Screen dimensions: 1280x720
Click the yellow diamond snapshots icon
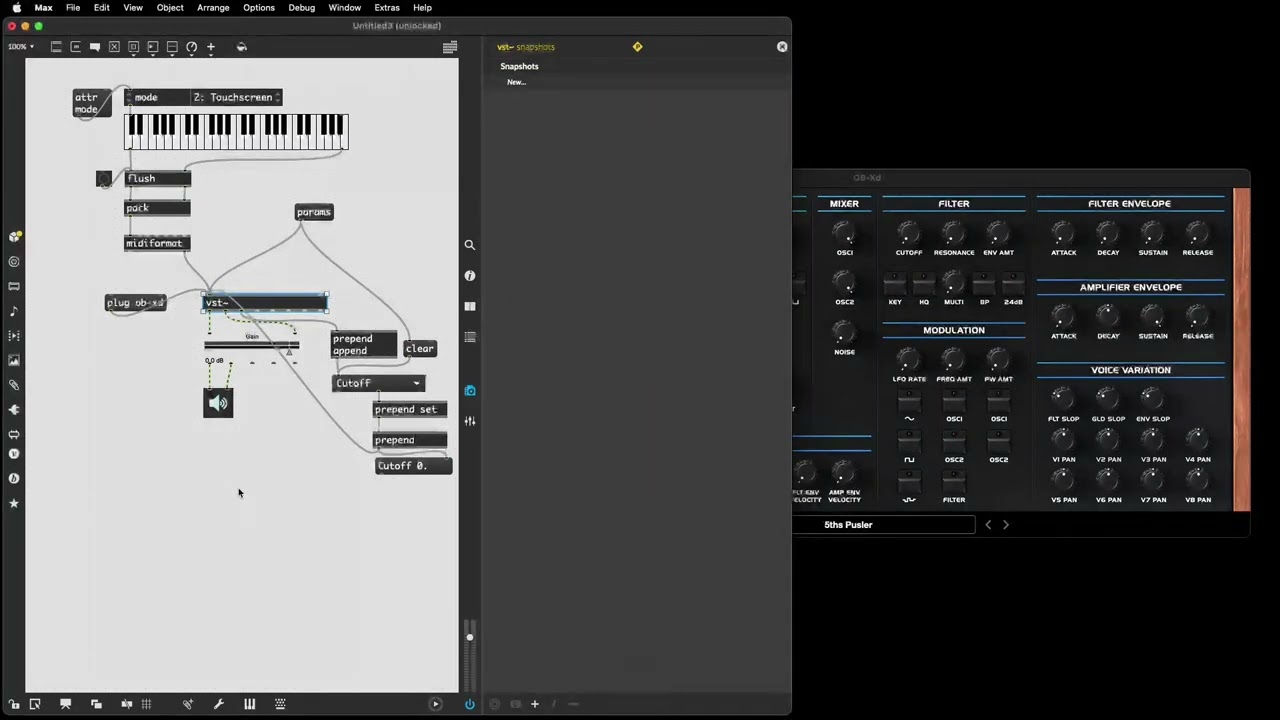pyautogui.click(x=637, y=47)
